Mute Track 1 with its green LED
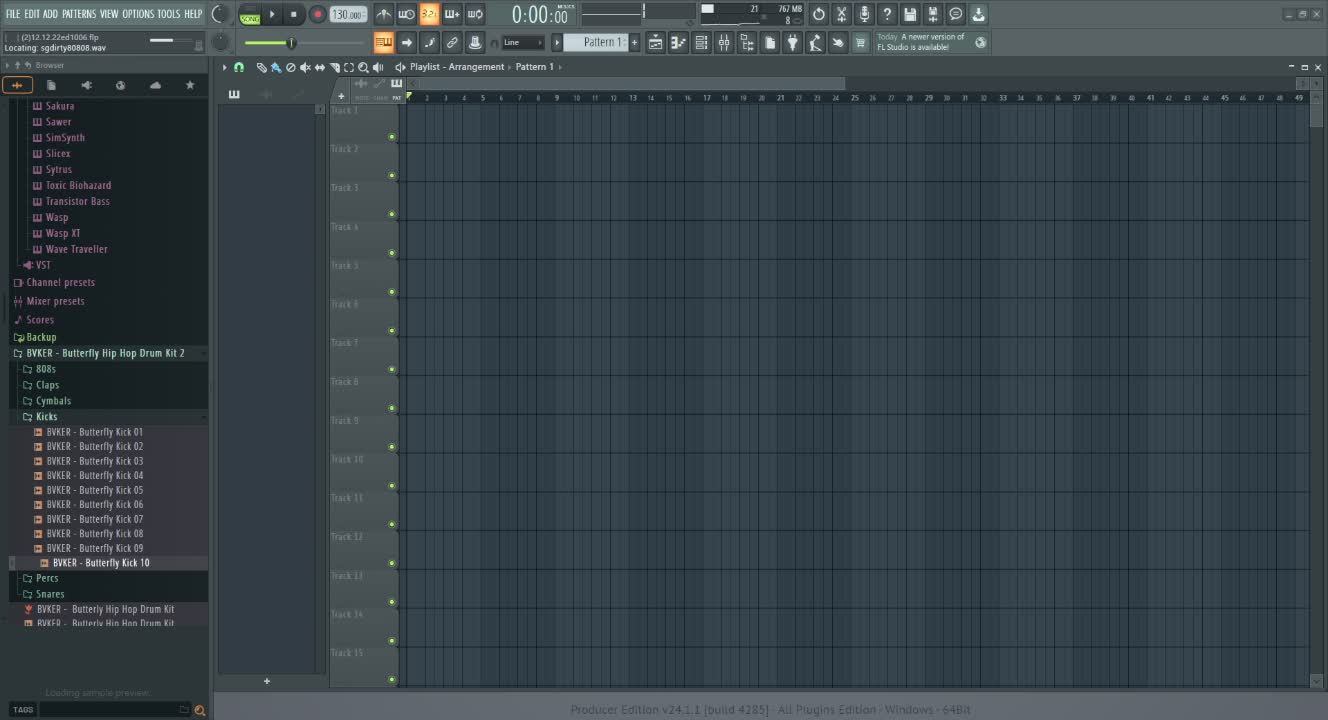Viewport: 1328px width, 720px height. pyautogui.click(x=392, y=137)
